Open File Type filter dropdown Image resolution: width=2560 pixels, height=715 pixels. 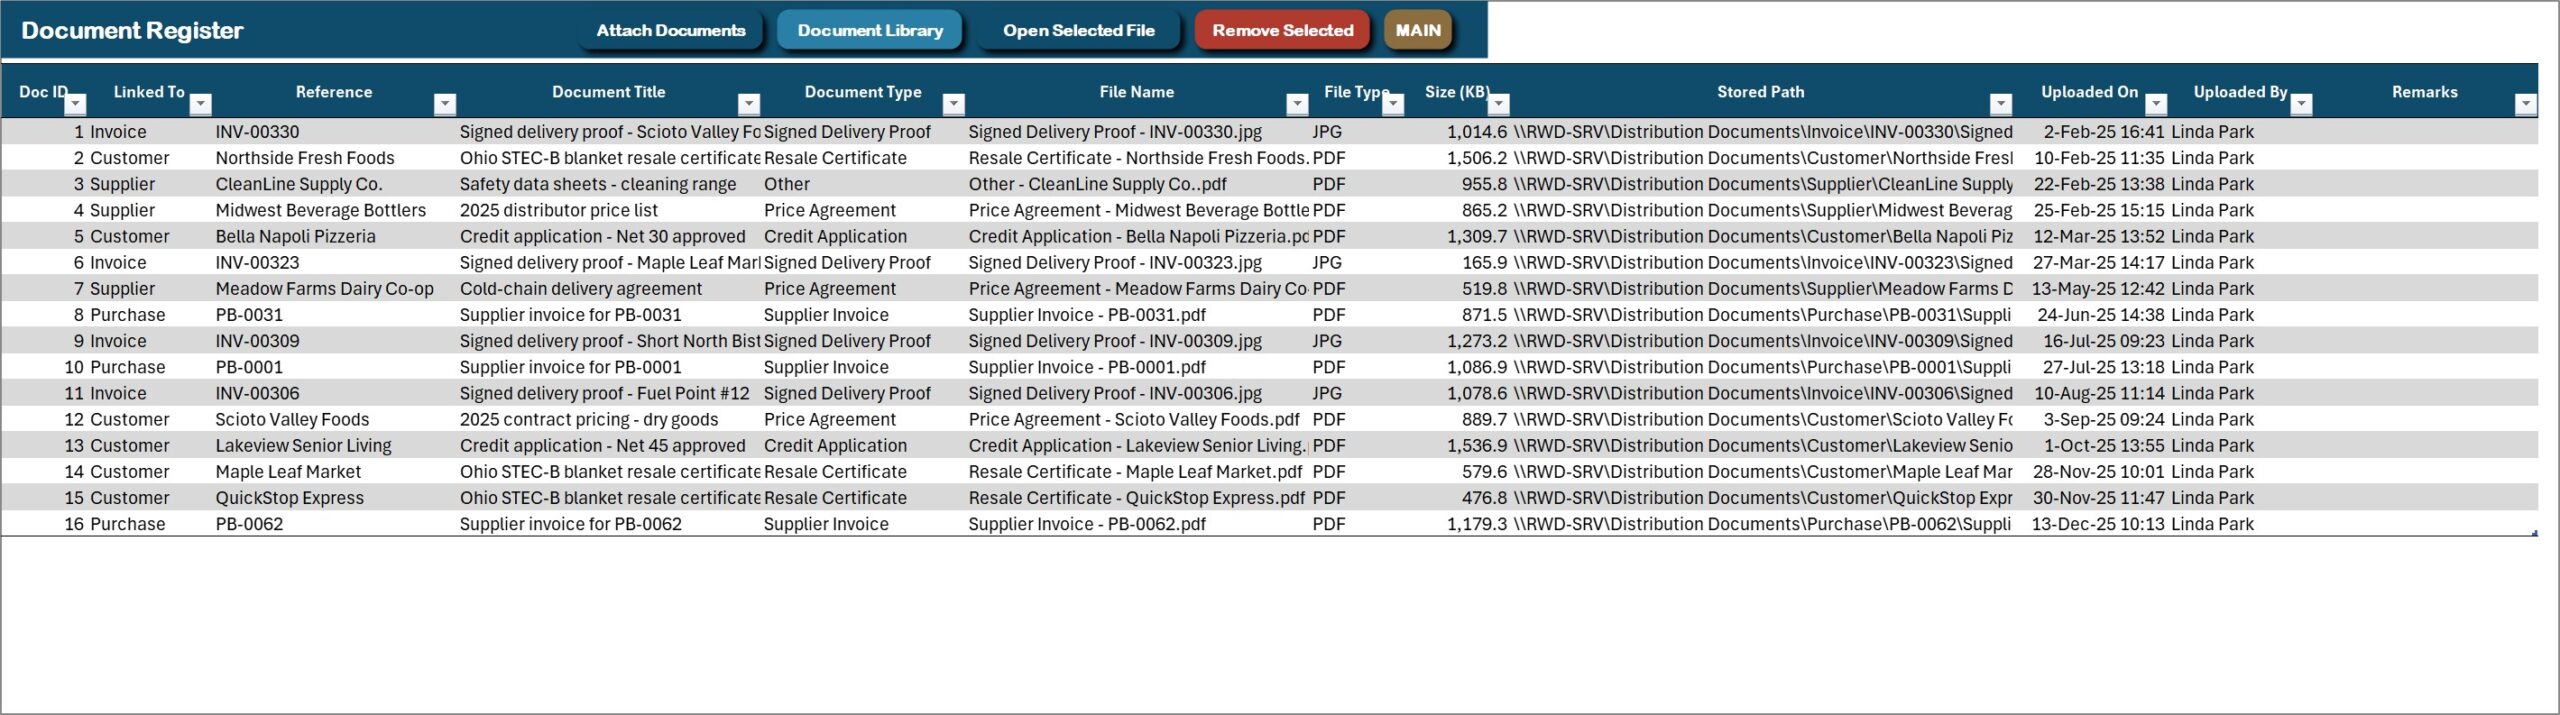[1393, 104]
